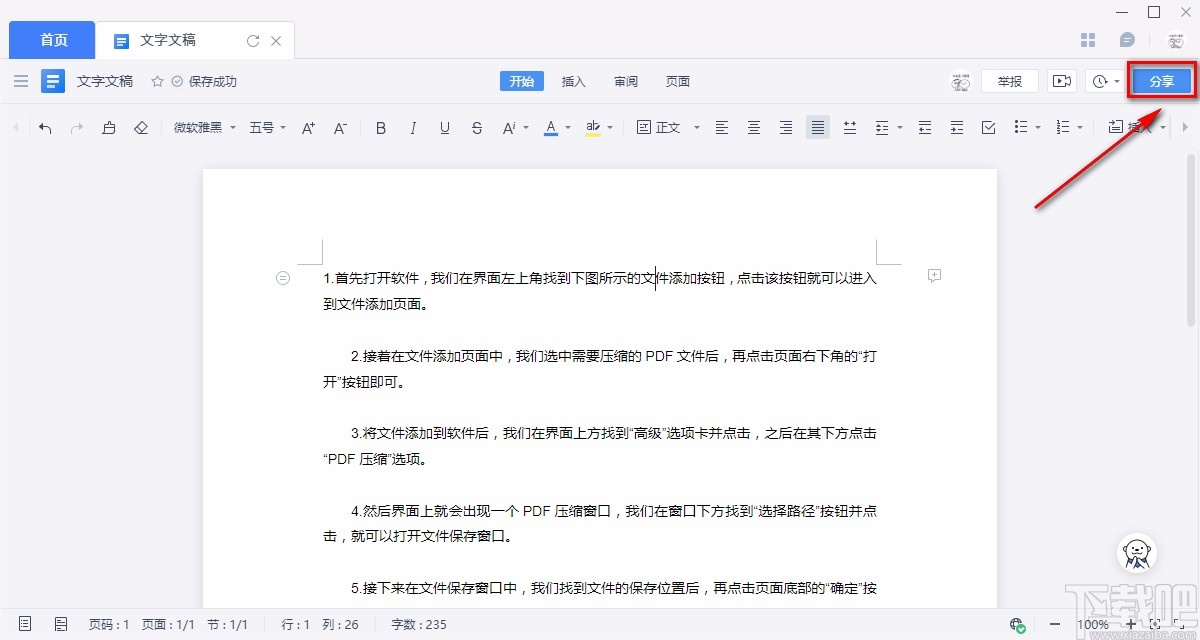Zoom out with the minus button

1054,624
